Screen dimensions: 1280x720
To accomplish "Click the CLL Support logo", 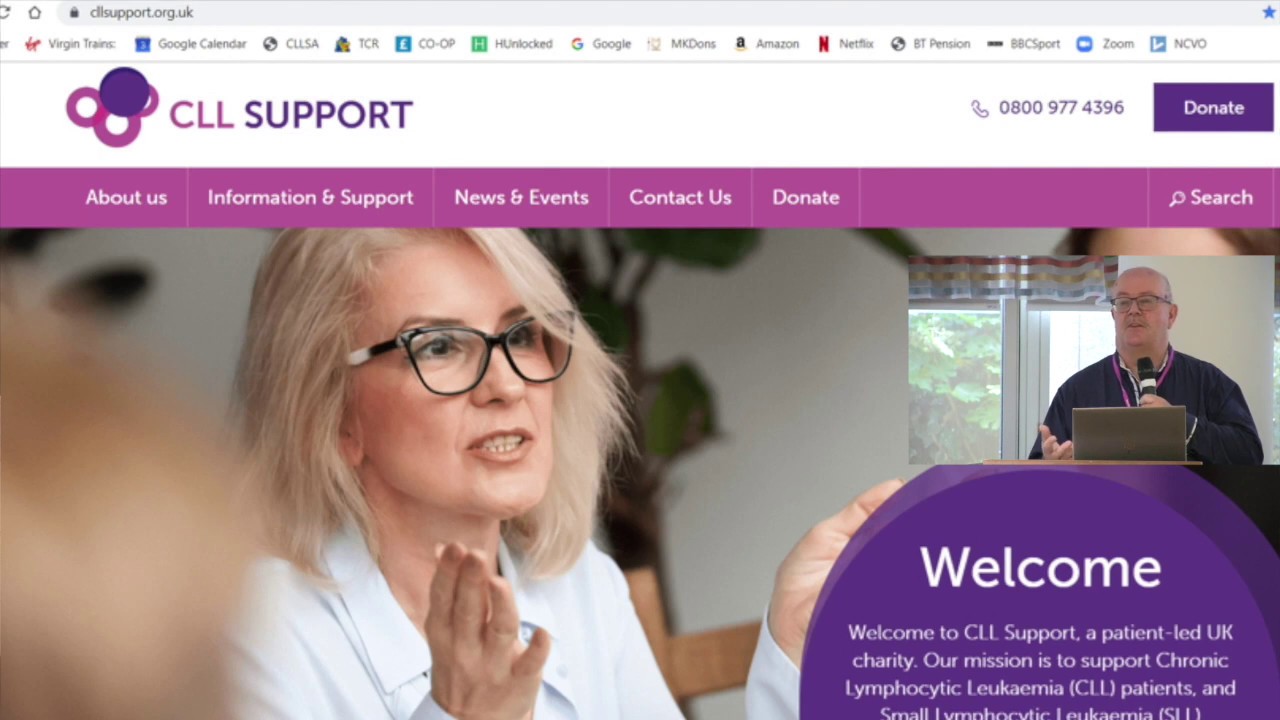I will click(239, 108).
